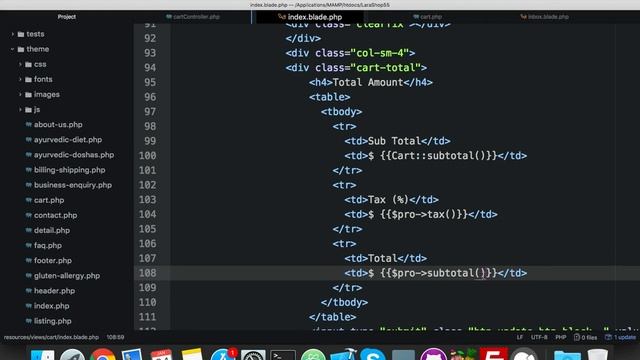Expand the tests folder arrow
Image resolution: width=640 pixels, height=360 pixels.
click(x=13, y=34)
